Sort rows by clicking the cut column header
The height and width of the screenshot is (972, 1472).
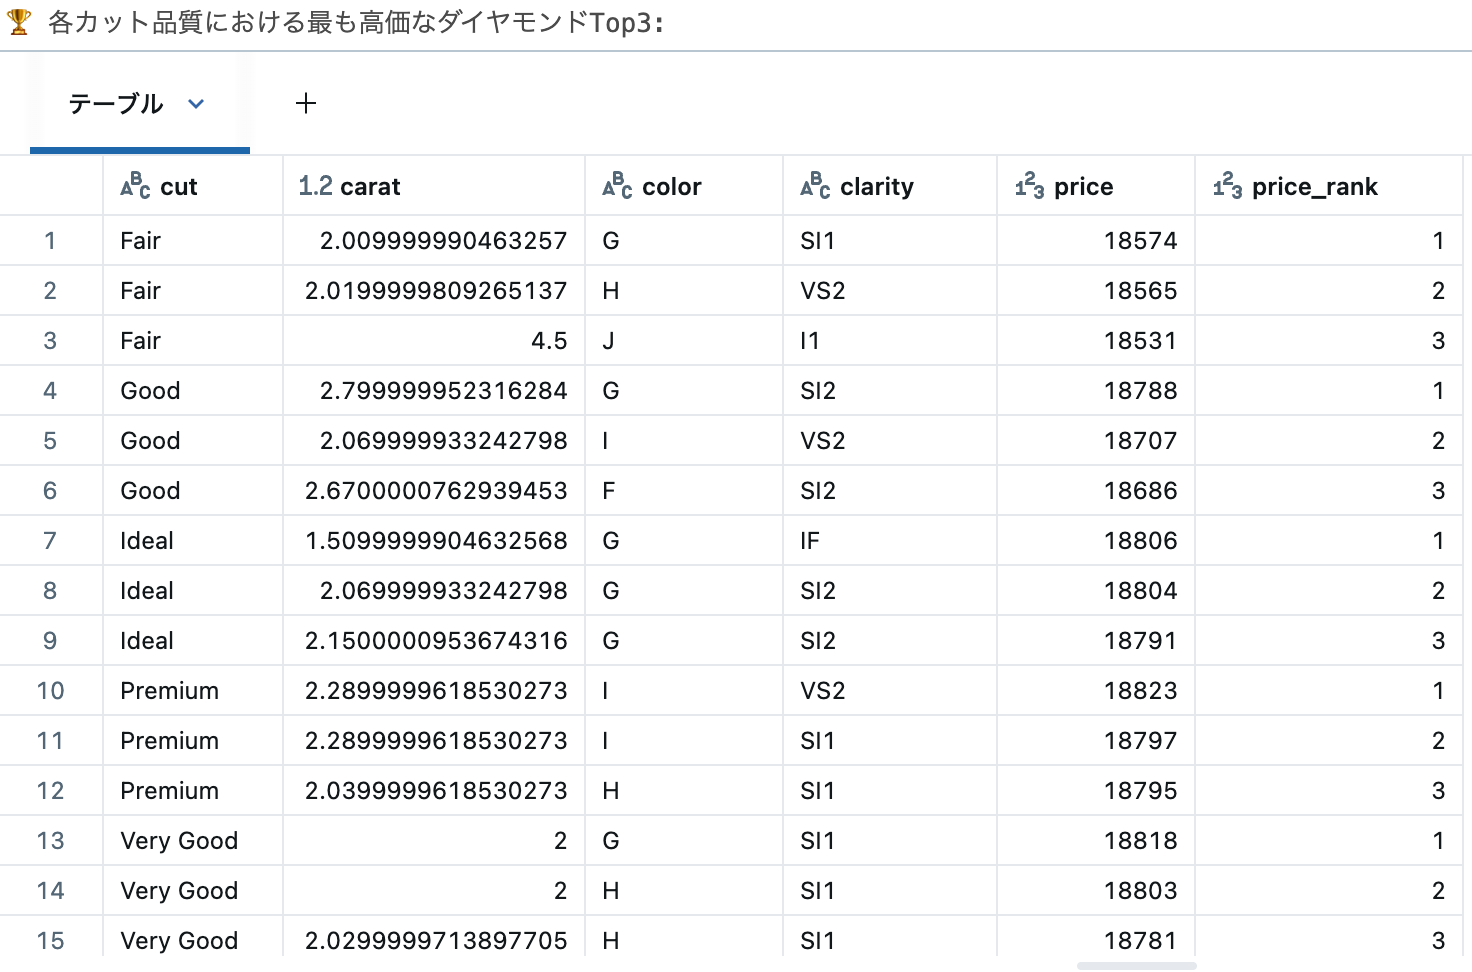point(177,185)
